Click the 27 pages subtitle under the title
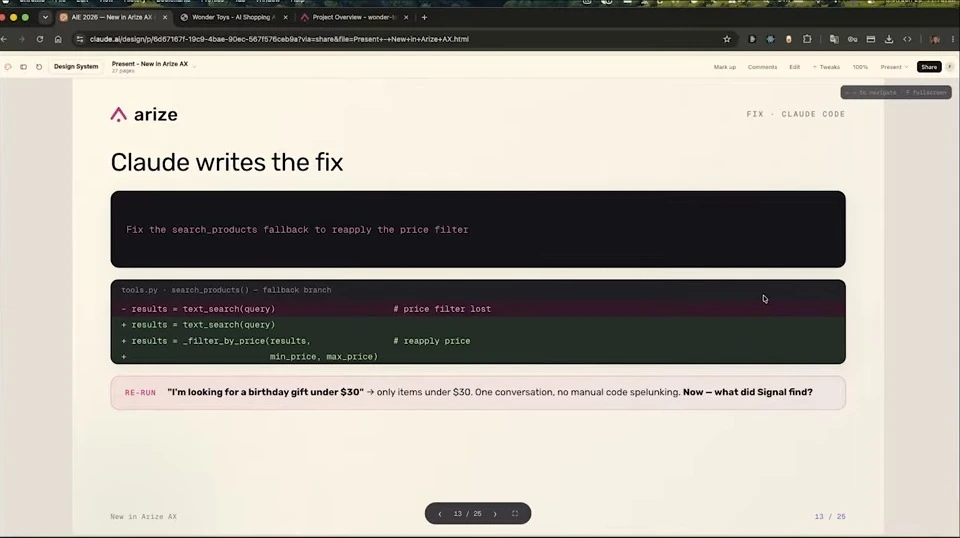Screen dimensions: 960x538 click(123, 71)
